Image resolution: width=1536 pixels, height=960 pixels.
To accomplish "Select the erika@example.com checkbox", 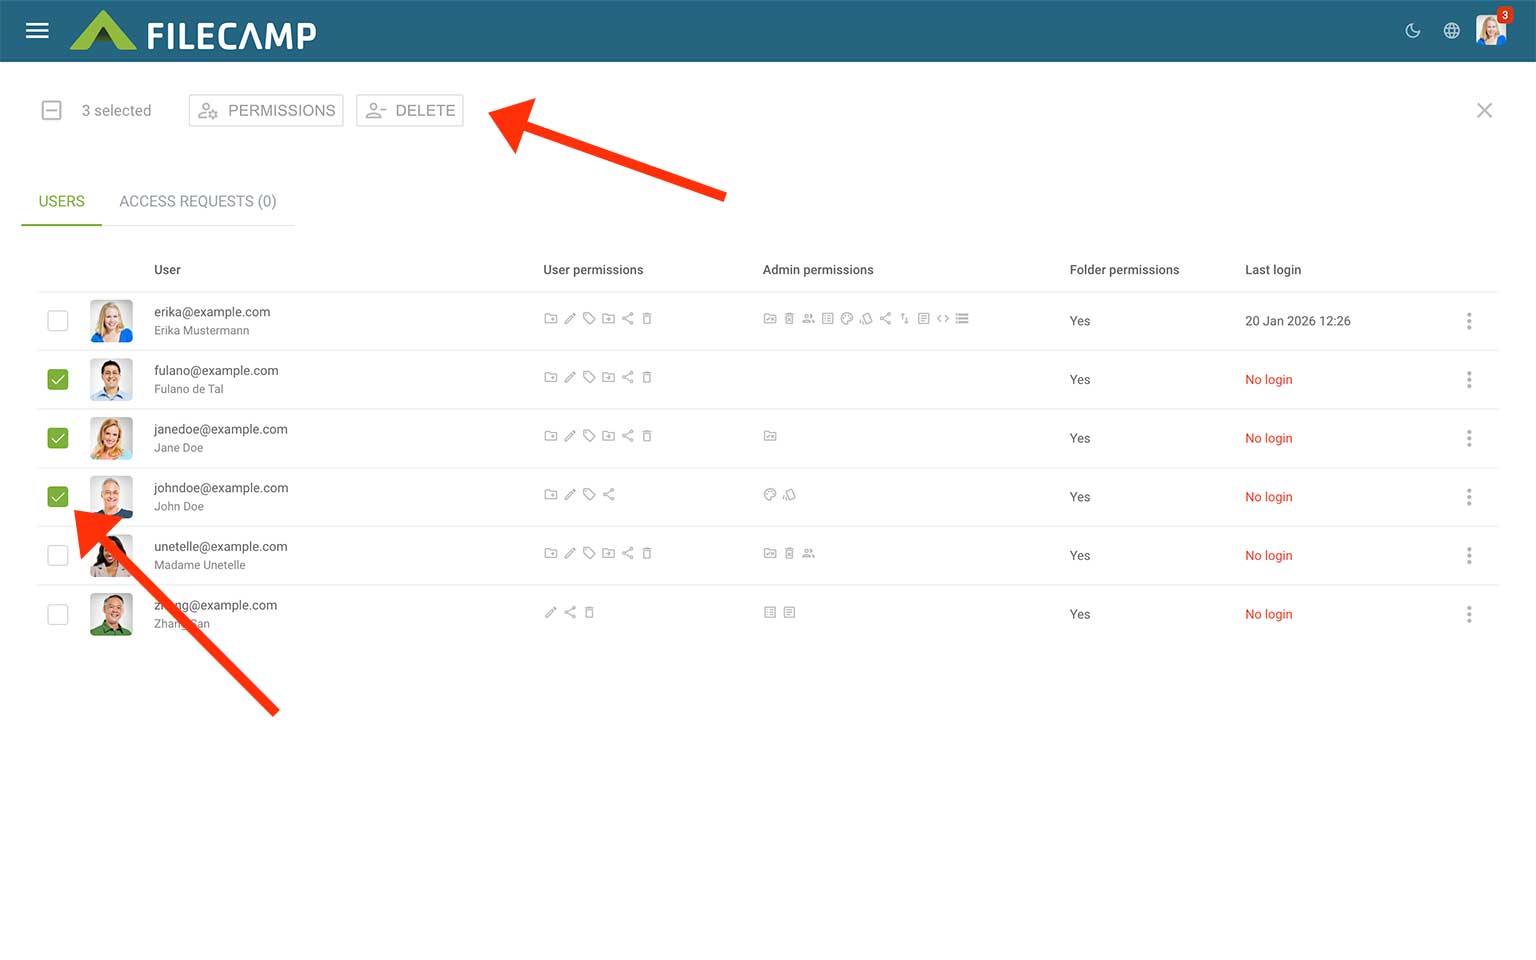I will pos(58,321).
